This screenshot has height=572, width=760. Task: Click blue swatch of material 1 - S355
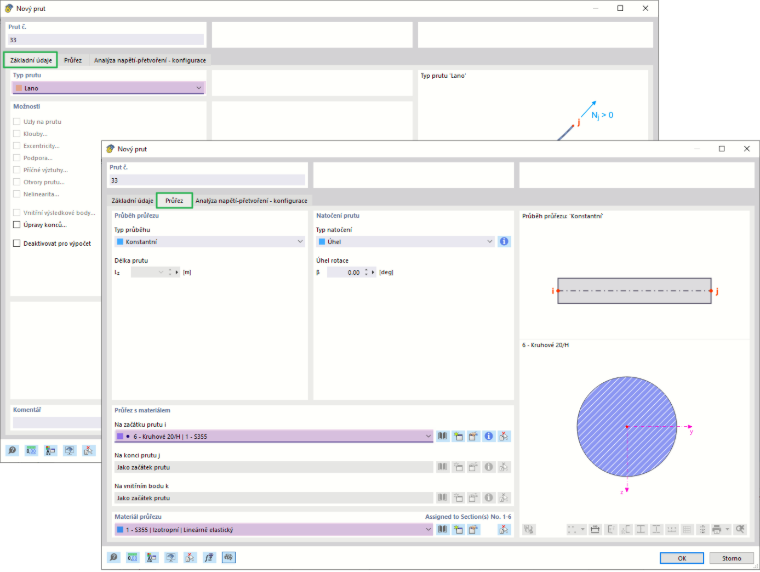click(120, 530)
